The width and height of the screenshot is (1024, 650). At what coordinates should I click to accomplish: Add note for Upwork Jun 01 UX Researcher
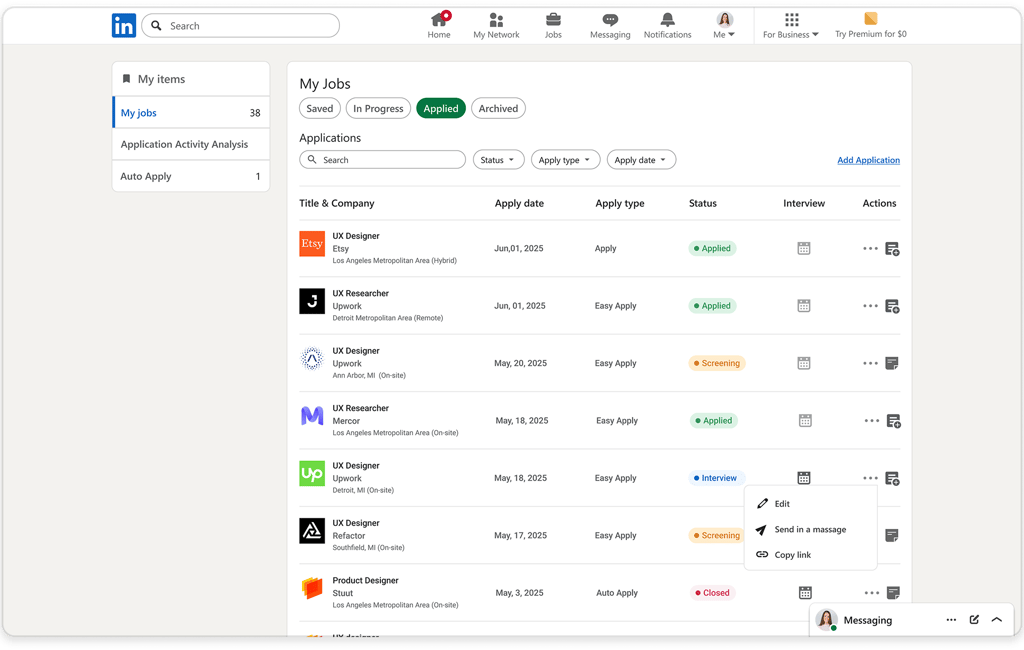tap(892, 306)
